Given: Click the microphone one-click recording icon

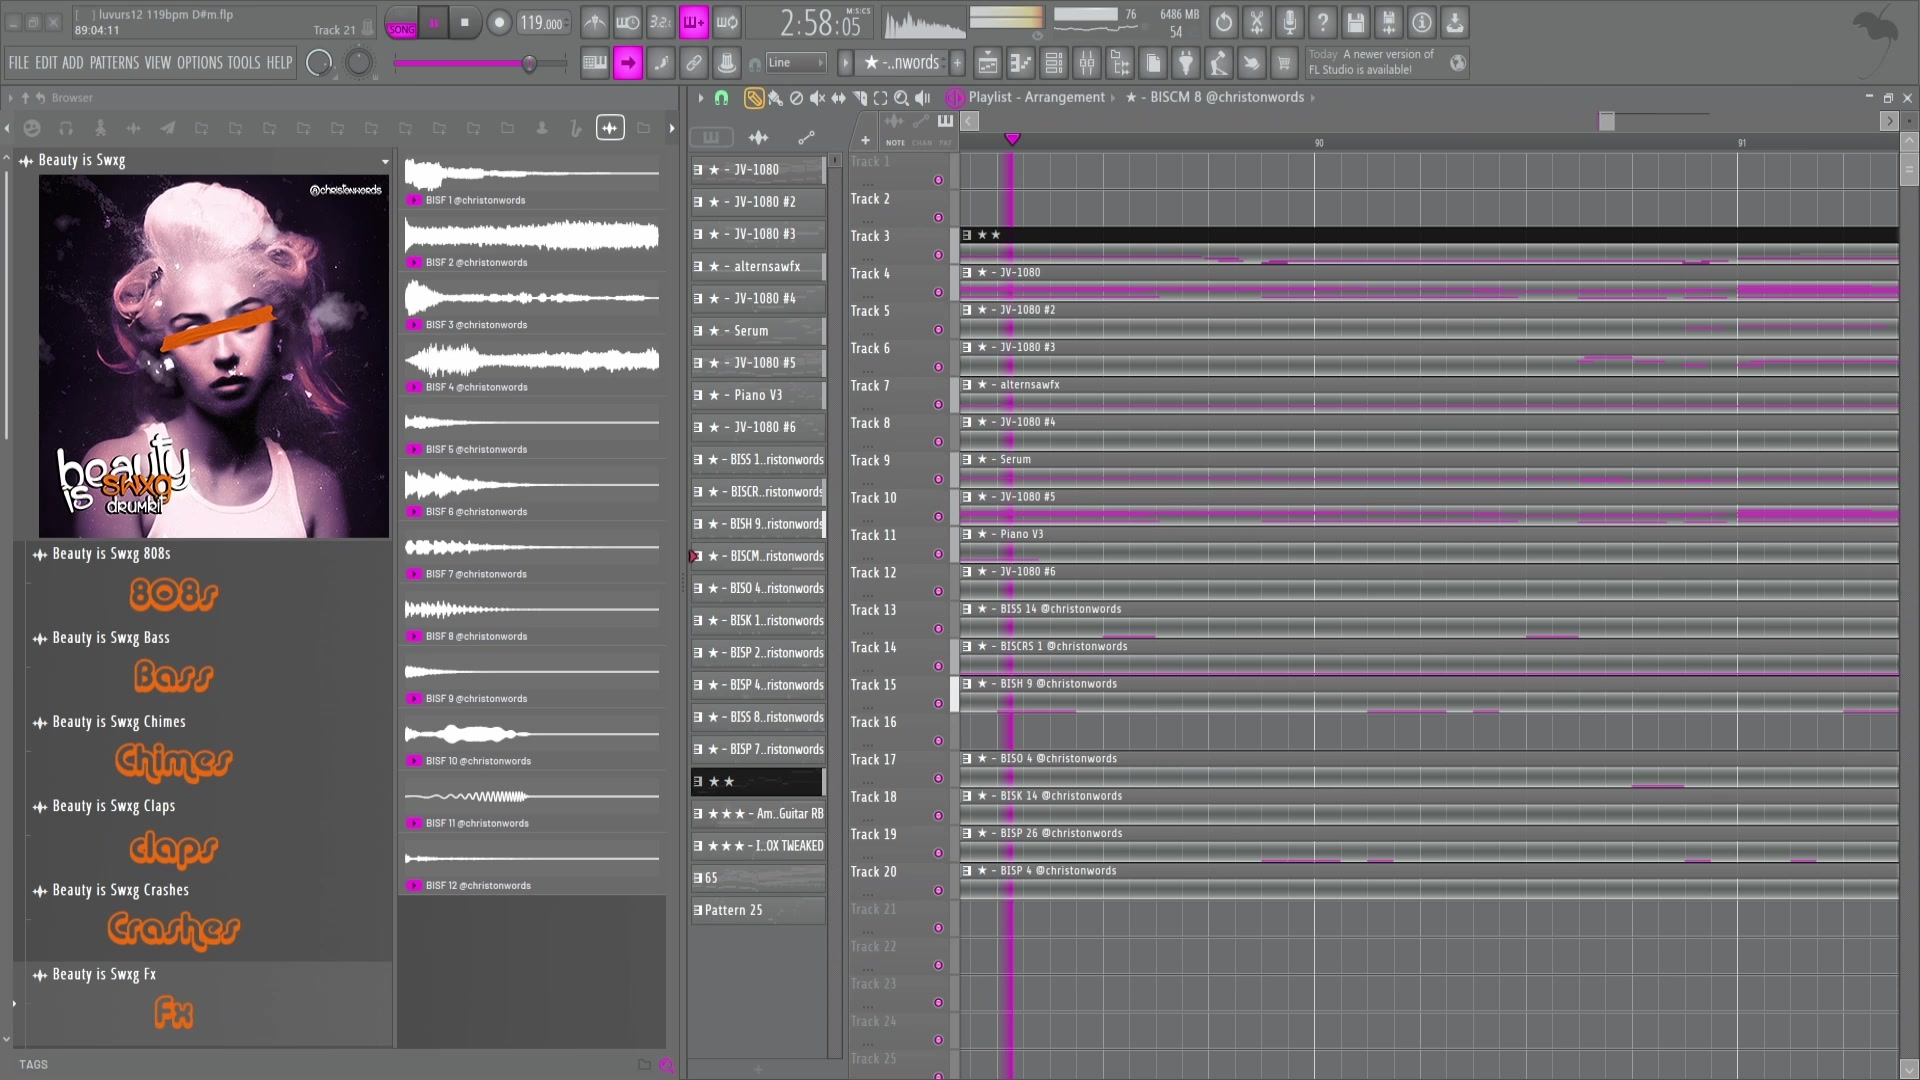Looking at the screenshot, I should pos(1290,22).
